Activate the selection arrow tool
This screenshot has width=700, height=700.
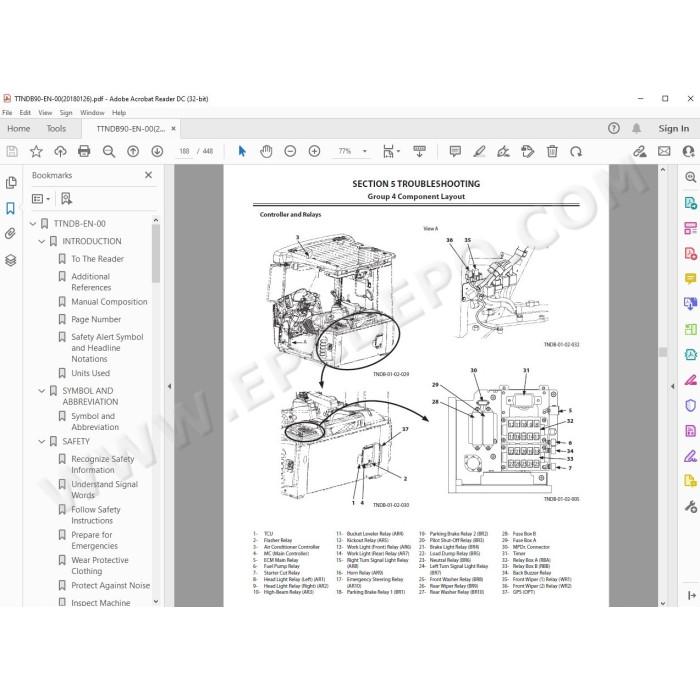pos(242,151)
